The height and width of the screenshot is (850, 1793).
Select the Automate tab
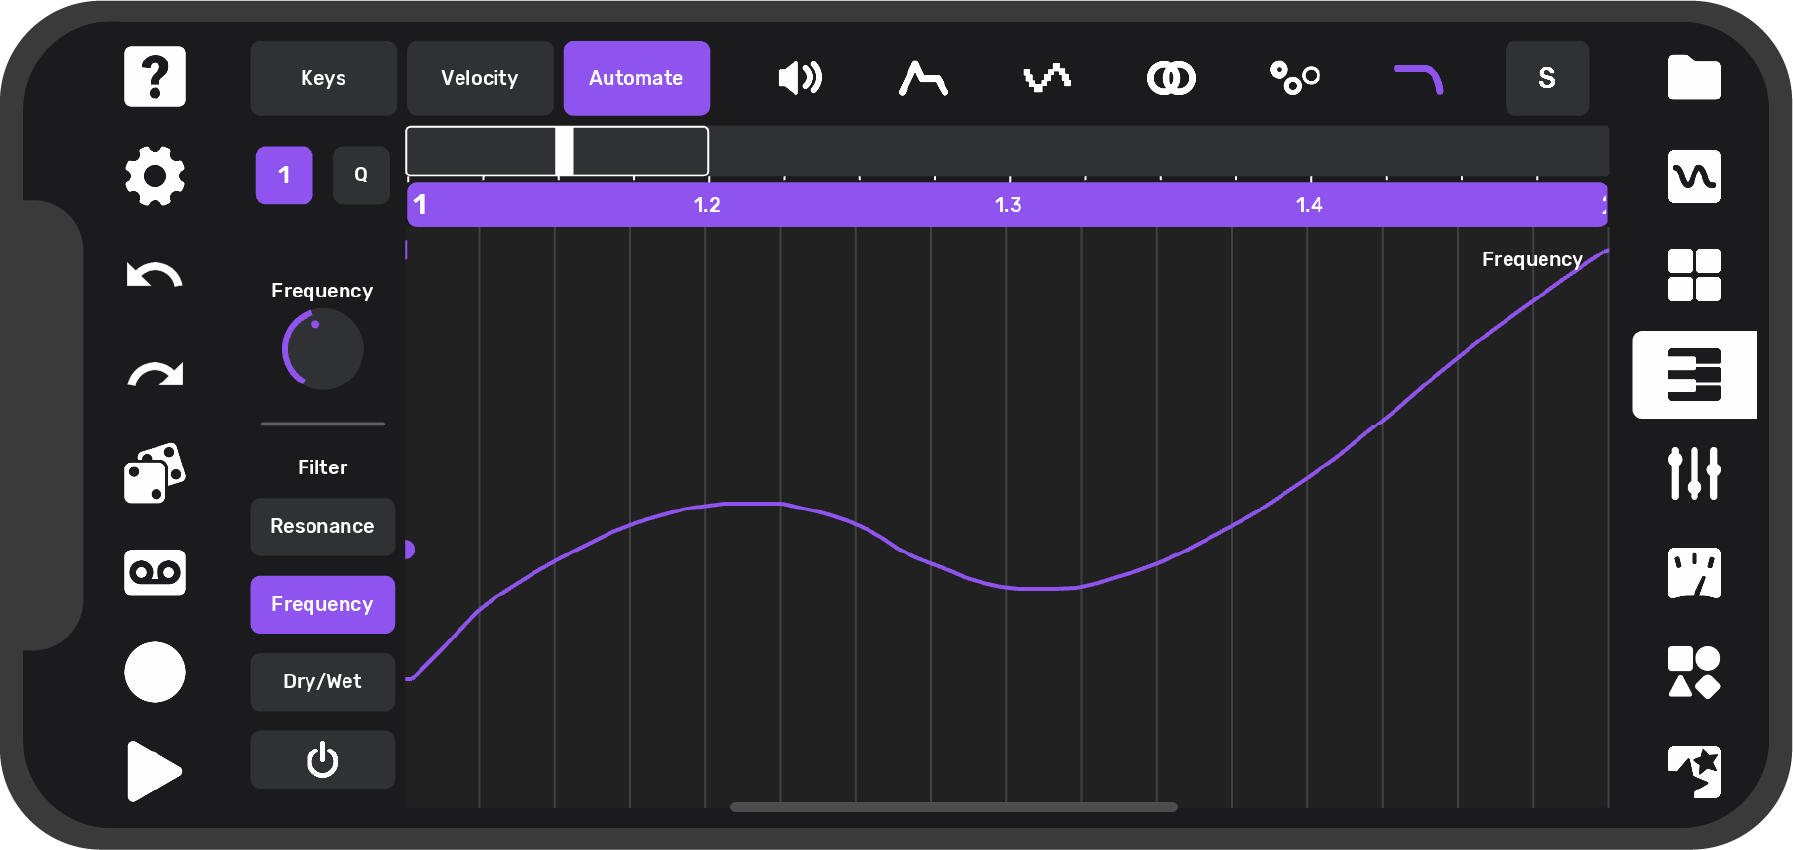point(636,78)
